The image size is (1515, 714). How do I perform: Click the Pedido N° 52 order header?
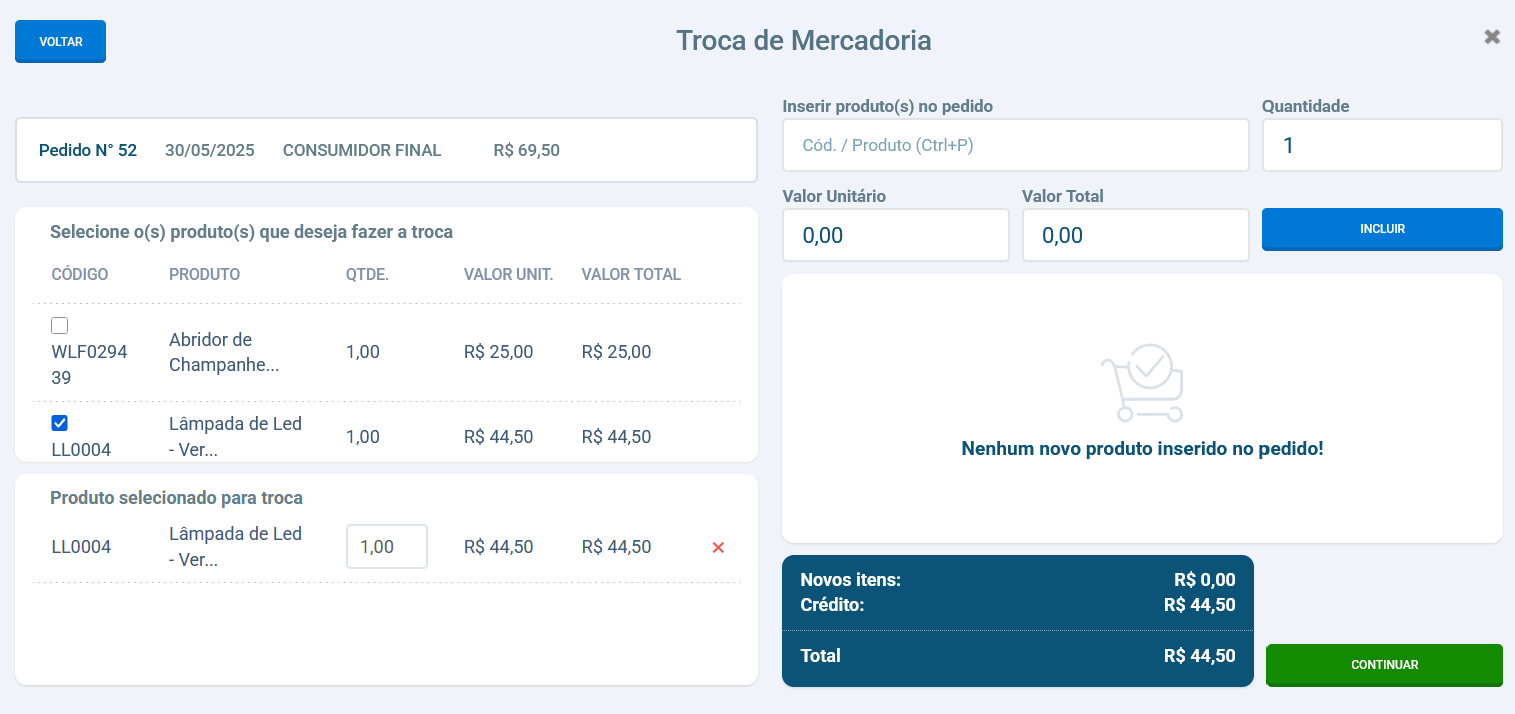(88, 151)
